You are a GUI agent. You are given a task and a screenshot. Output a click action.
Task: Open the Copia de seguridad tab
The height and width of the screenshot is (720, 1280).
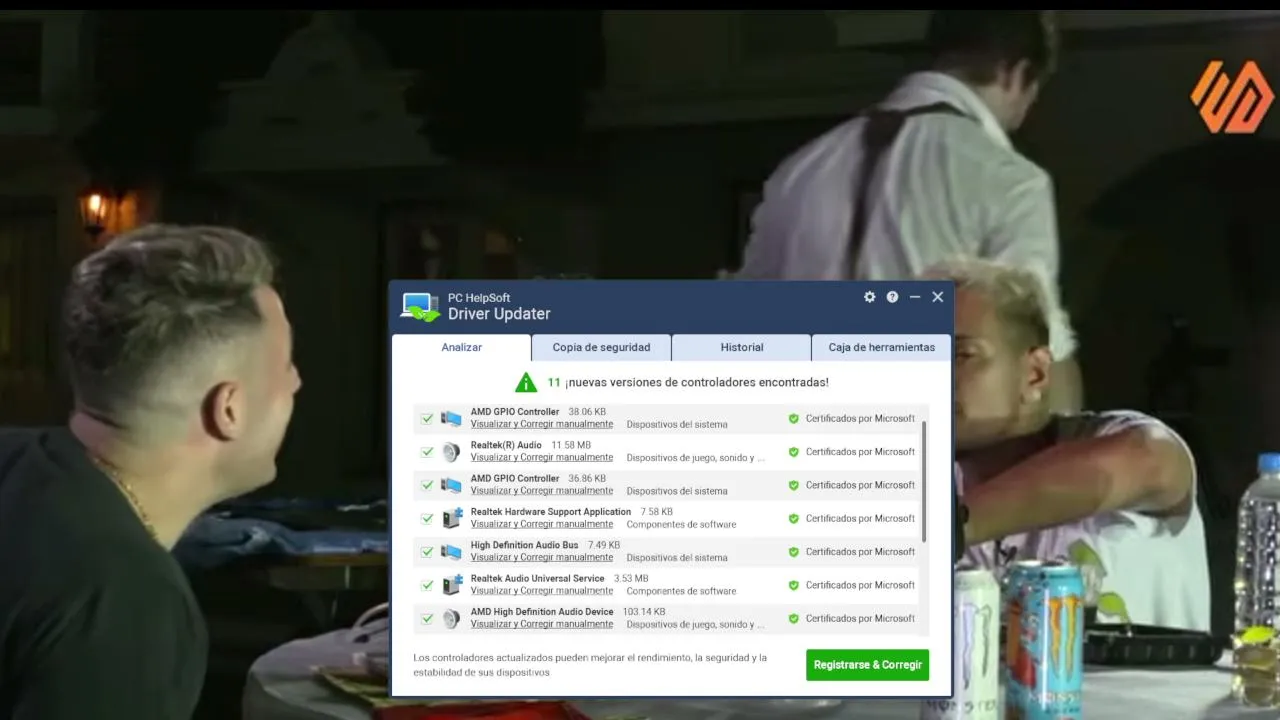pyautogui.click(x=601, y=348)
